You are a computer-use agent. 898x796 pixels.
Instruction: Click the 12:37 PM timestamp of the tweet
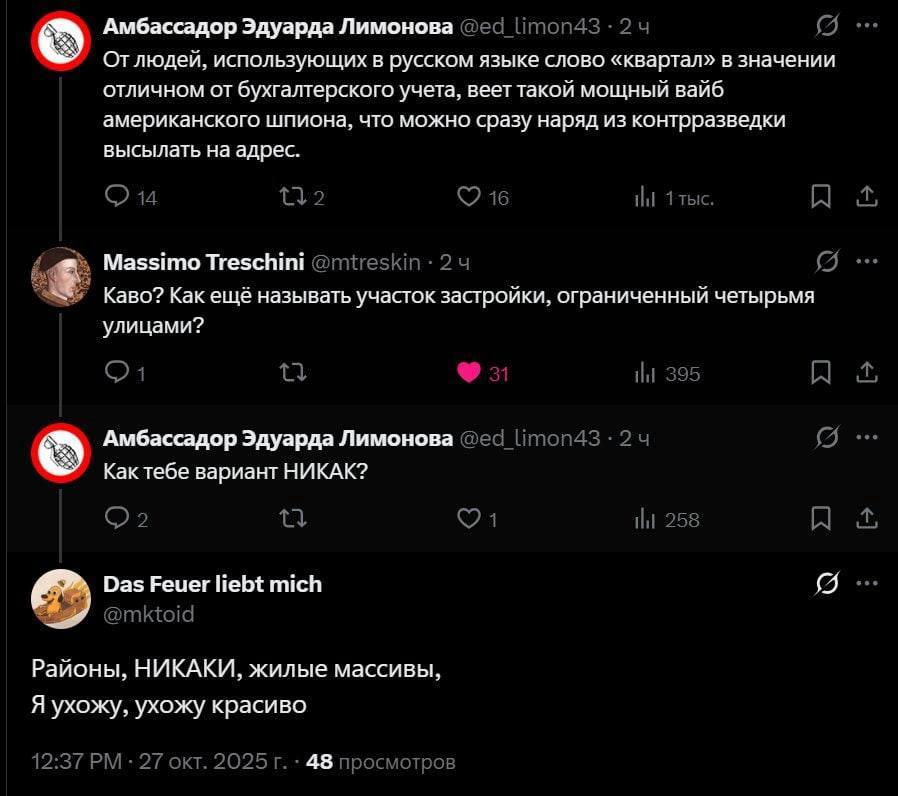click(x=76, y=762)
